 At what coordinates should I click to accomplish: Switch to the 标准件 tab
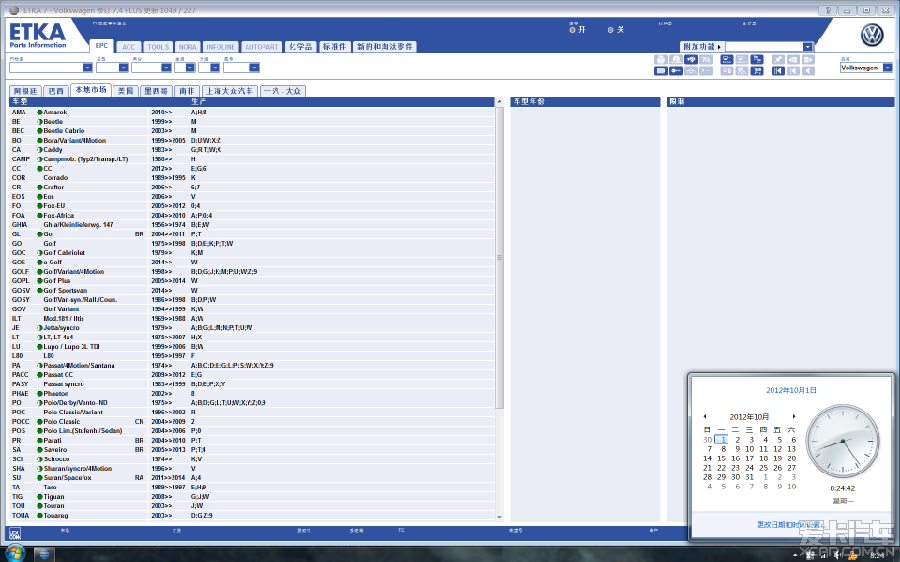(334, 46)
